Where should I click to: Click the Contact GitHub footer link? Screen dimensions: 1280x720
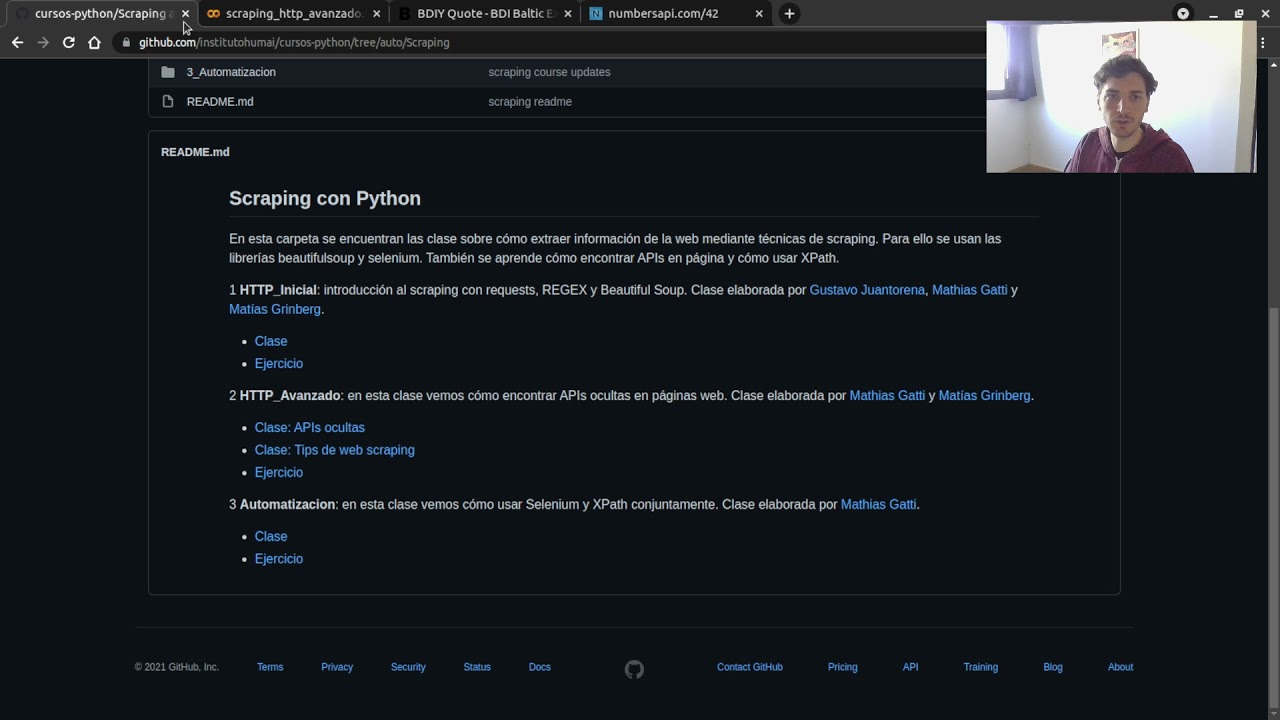[750, 667]
